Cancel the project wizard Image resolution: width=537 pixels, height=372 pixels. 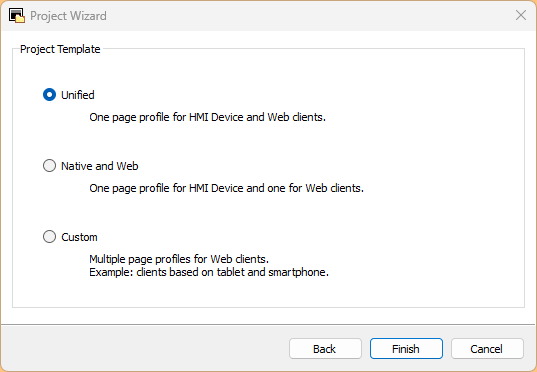487,349
